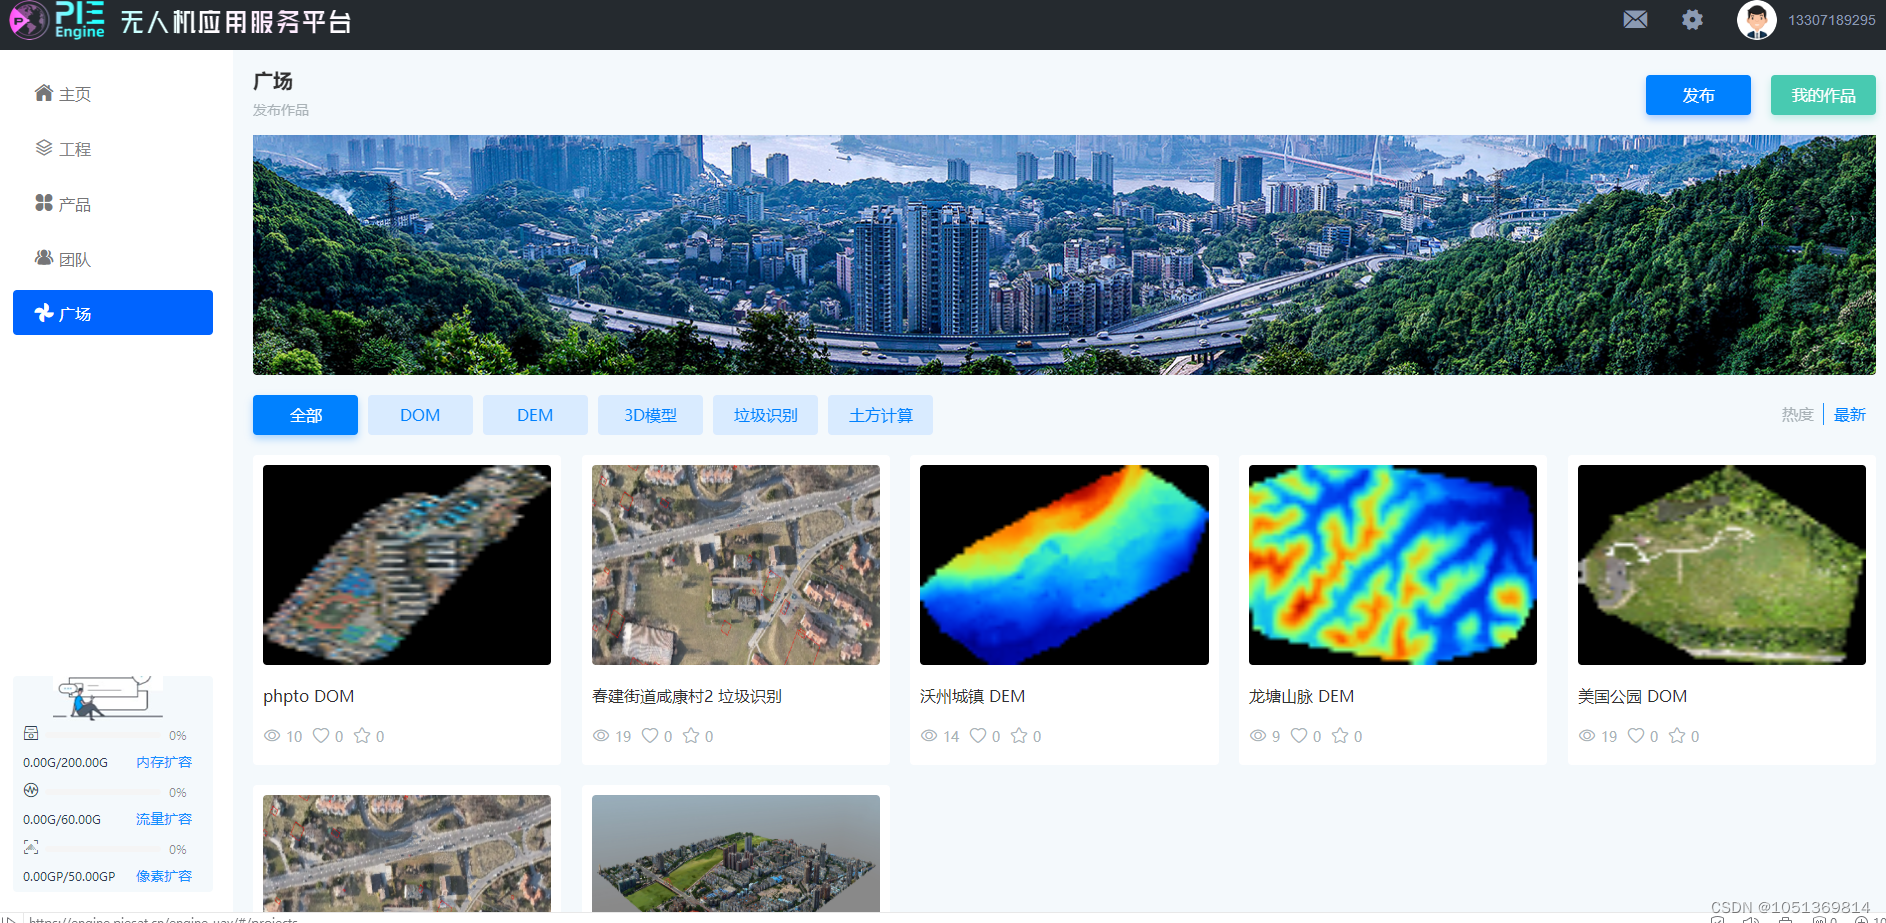
Task: Click the grid icon beside 产品
Action: pyautogui.click(x=44, y=203)
